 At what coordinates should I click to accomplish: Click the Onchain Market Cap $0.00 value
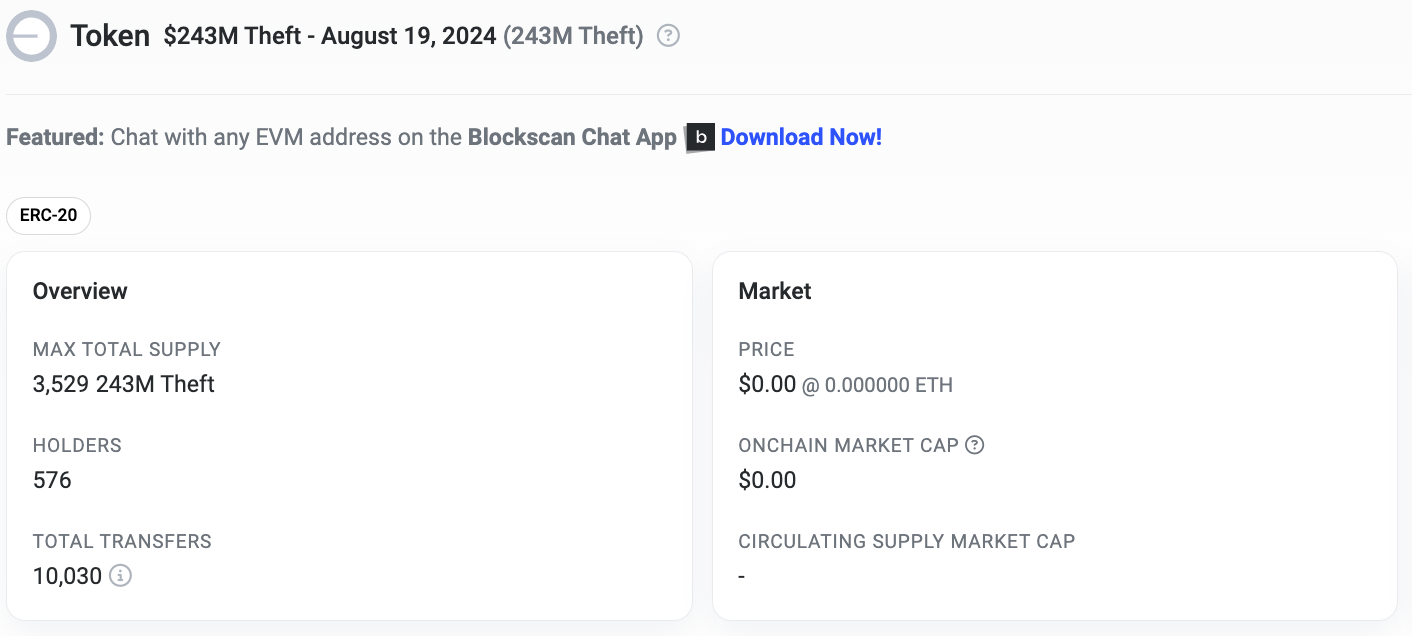pyautogui.click(x=767, y=480)
